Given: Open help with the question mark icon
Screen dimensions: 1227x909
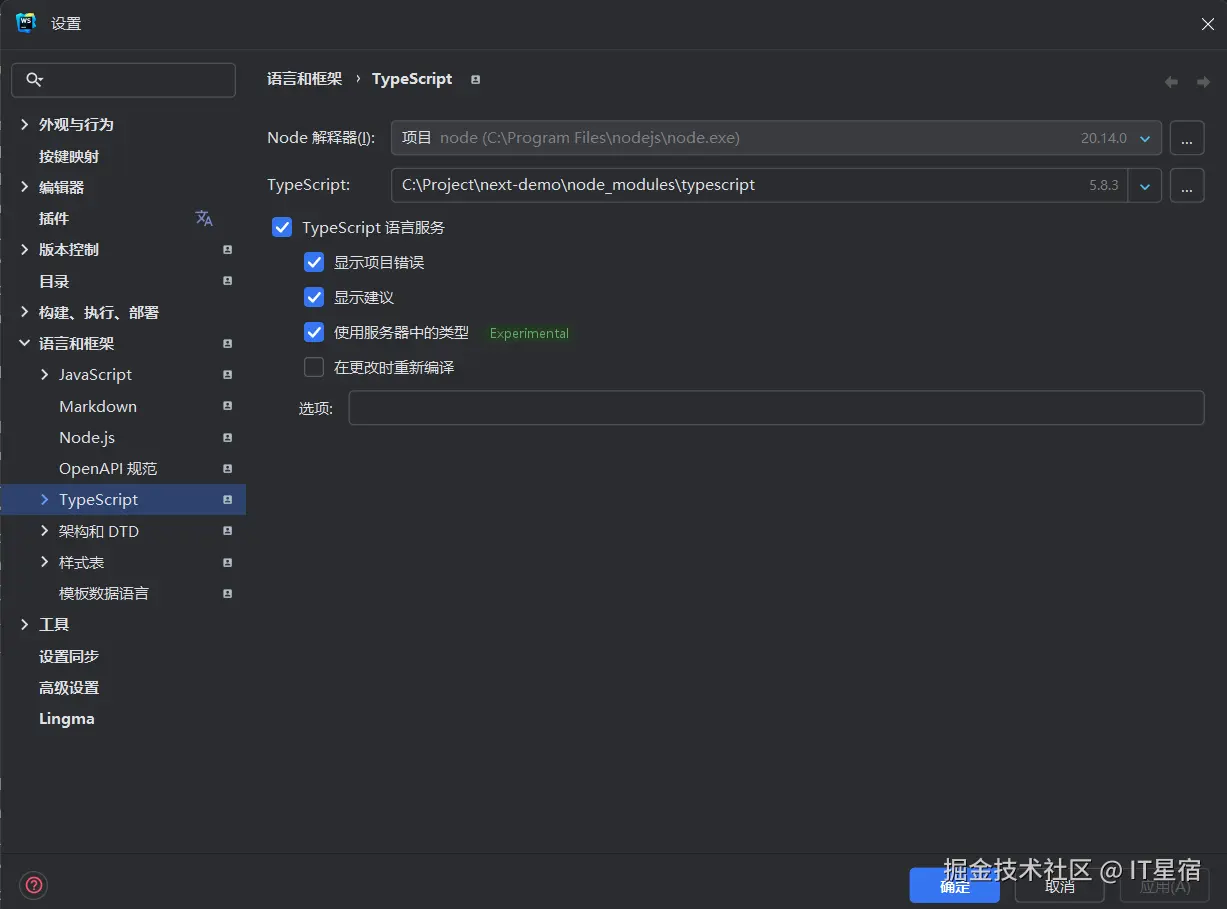Looking at the screenshot, I should click(34, 885).
